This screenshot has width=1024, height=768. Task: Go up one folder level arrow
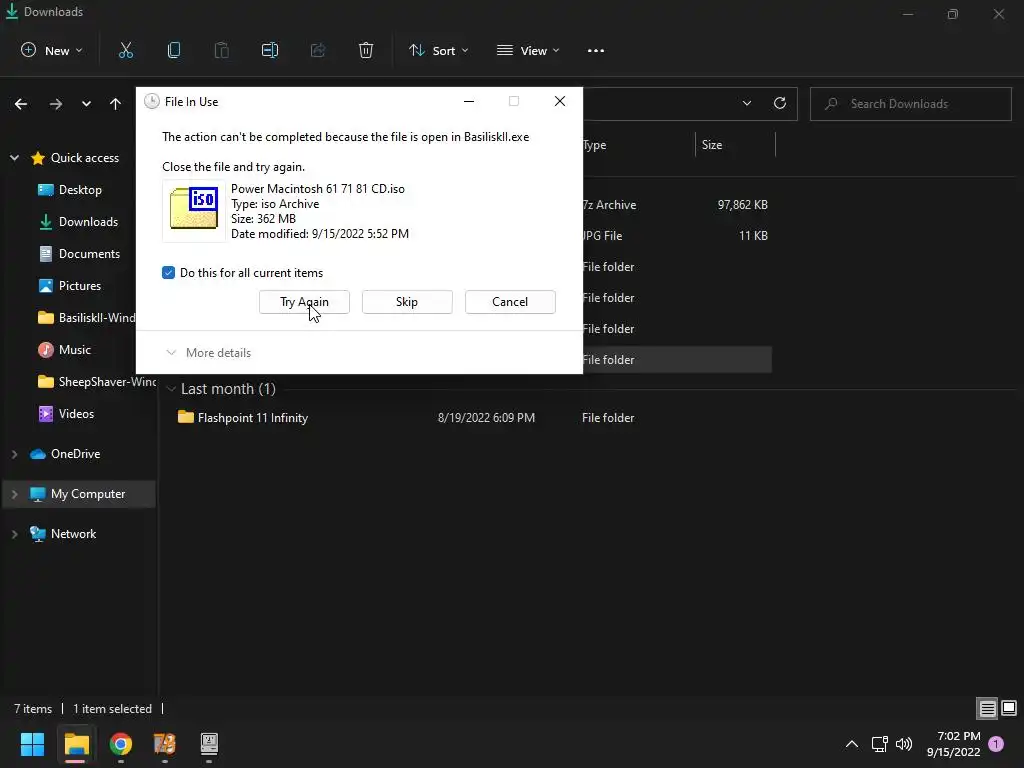pos(116,104)
